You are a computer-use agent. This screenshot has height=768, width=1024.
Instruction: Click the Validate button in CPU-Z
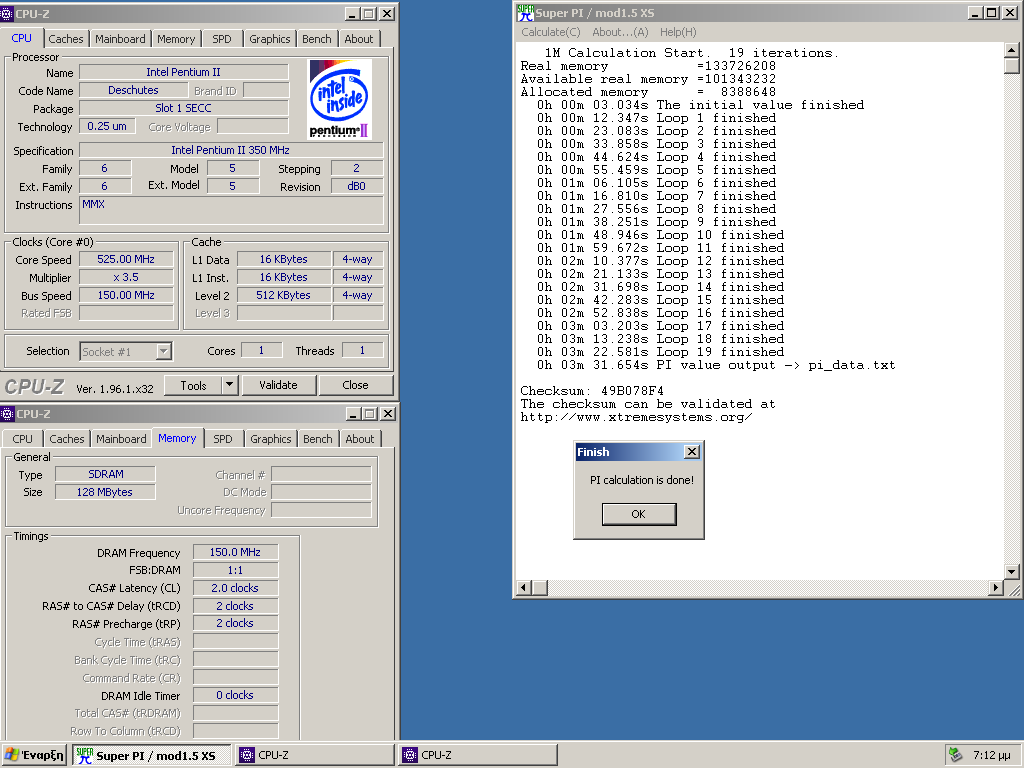coord(279,385)
